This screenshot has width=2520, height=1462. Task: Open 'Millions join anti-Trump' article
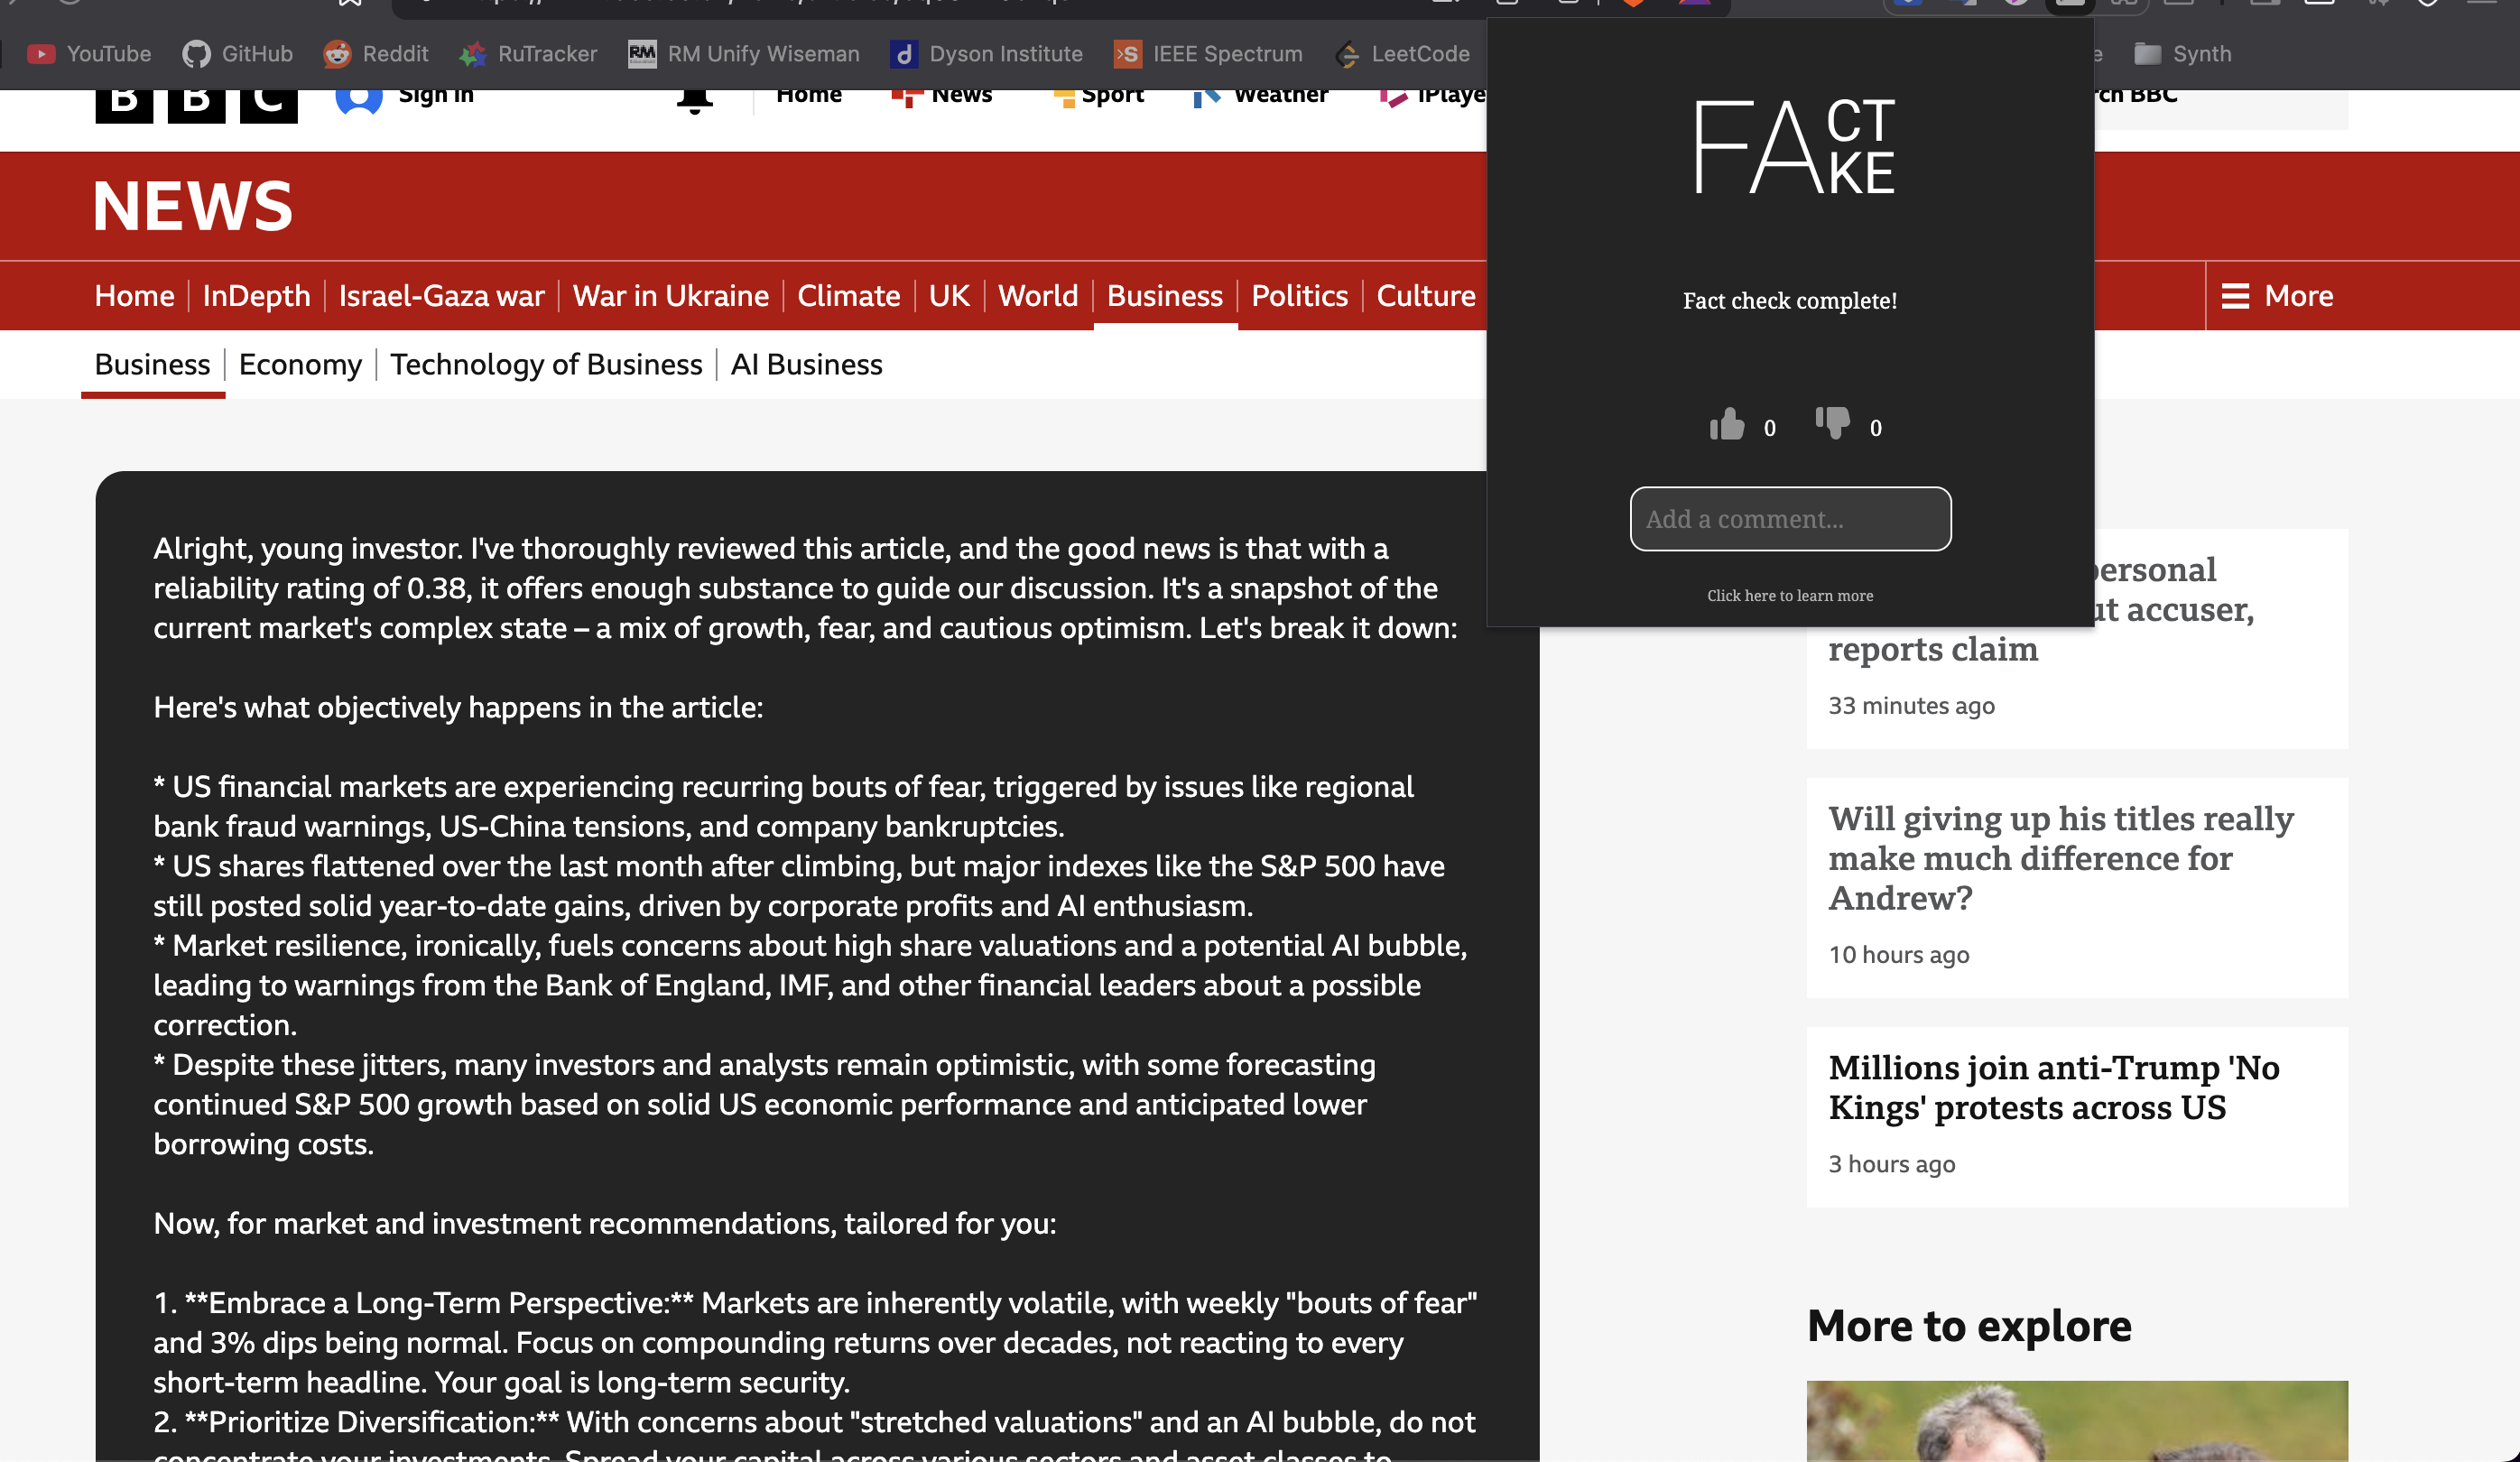(x=2053, y=1088)
